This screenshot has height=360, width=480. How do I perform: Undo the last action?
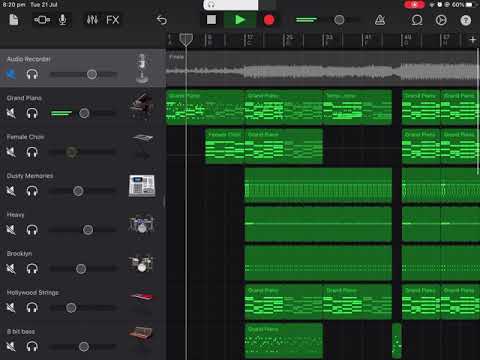(162, 20)
